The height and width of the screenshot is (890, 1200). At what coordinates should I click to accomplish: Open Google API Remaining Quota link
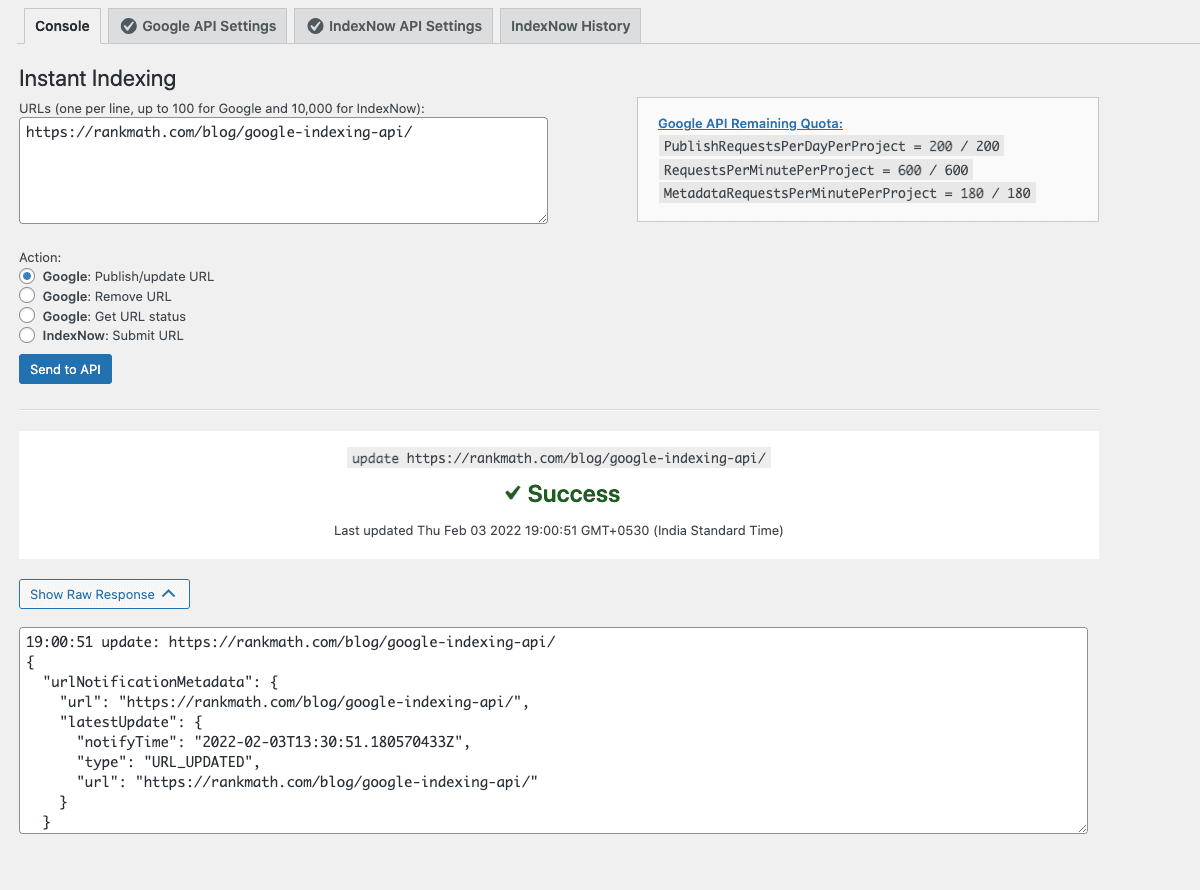750,124
